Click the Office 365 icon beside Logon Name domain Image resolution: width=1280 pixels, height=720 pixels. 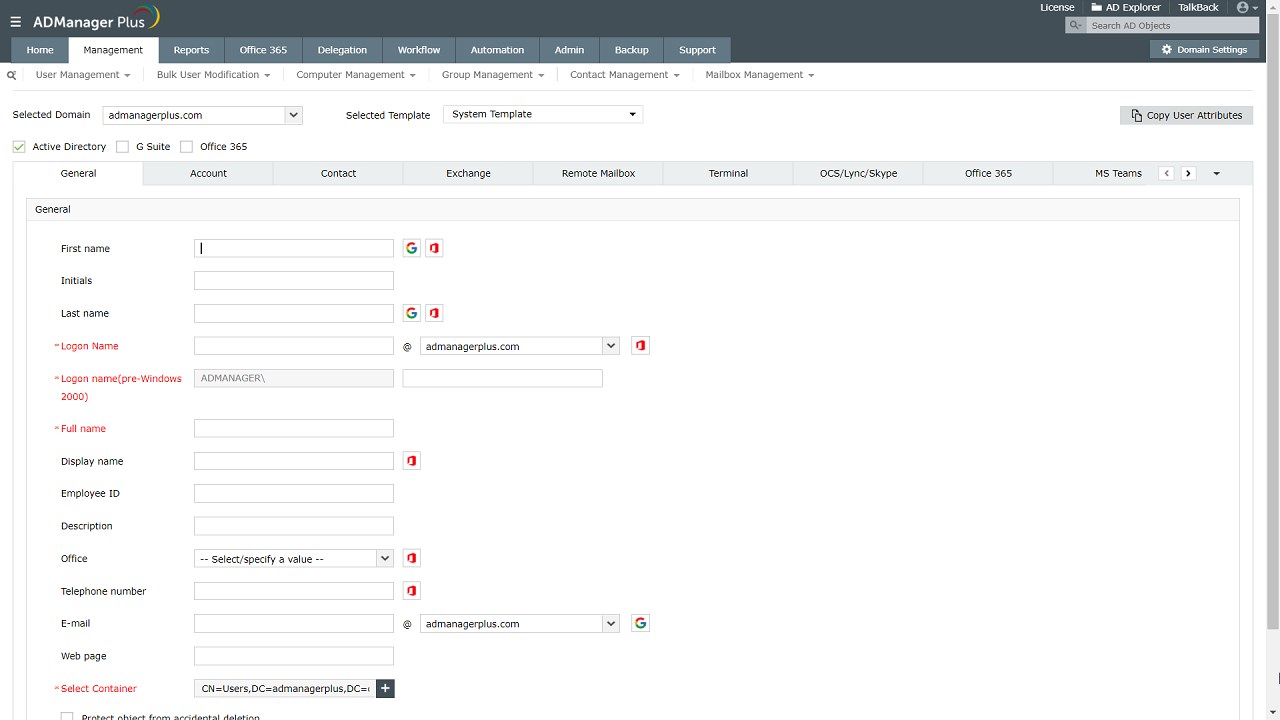641,346
